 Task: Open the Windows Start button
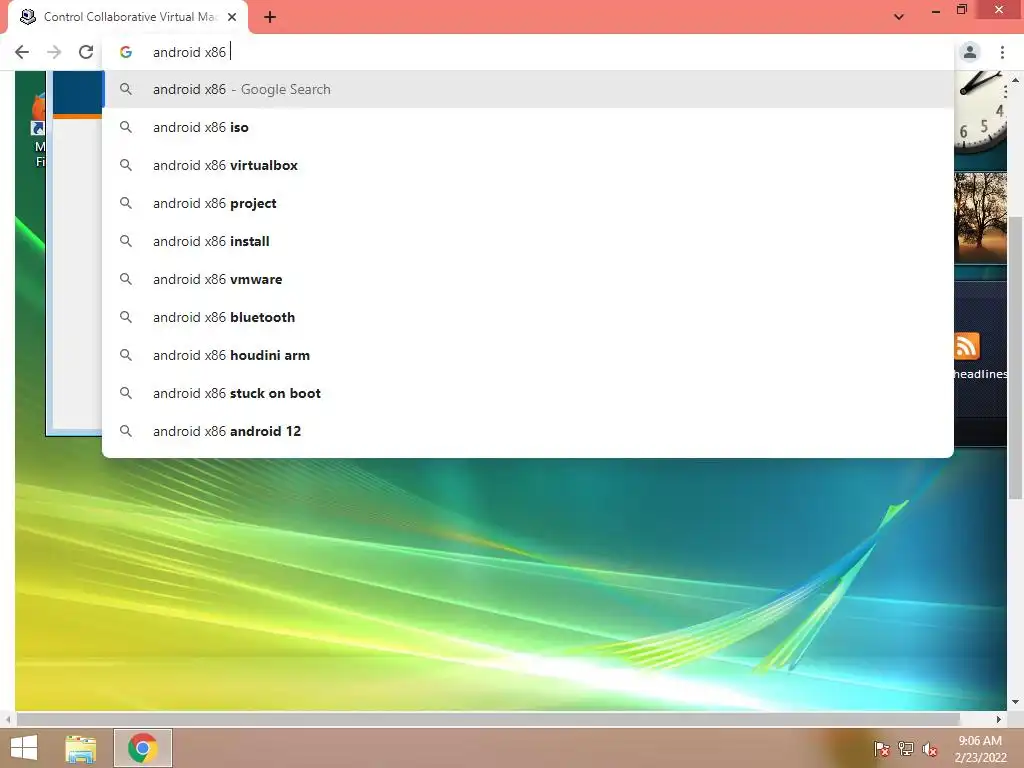point(24,748)
